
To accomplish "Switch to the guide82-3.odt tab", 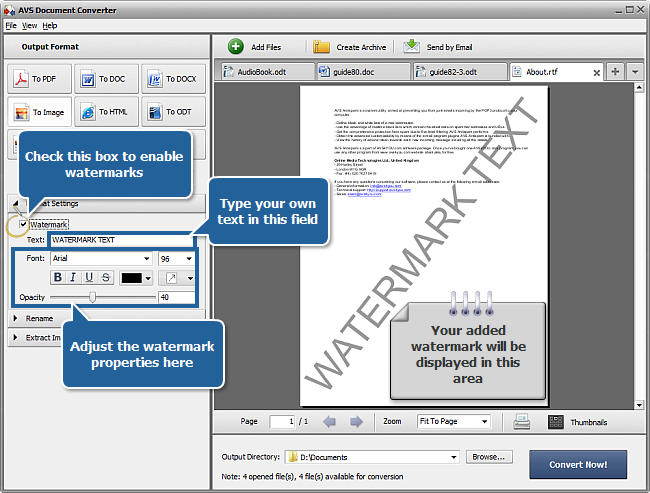I will (460, 72).
